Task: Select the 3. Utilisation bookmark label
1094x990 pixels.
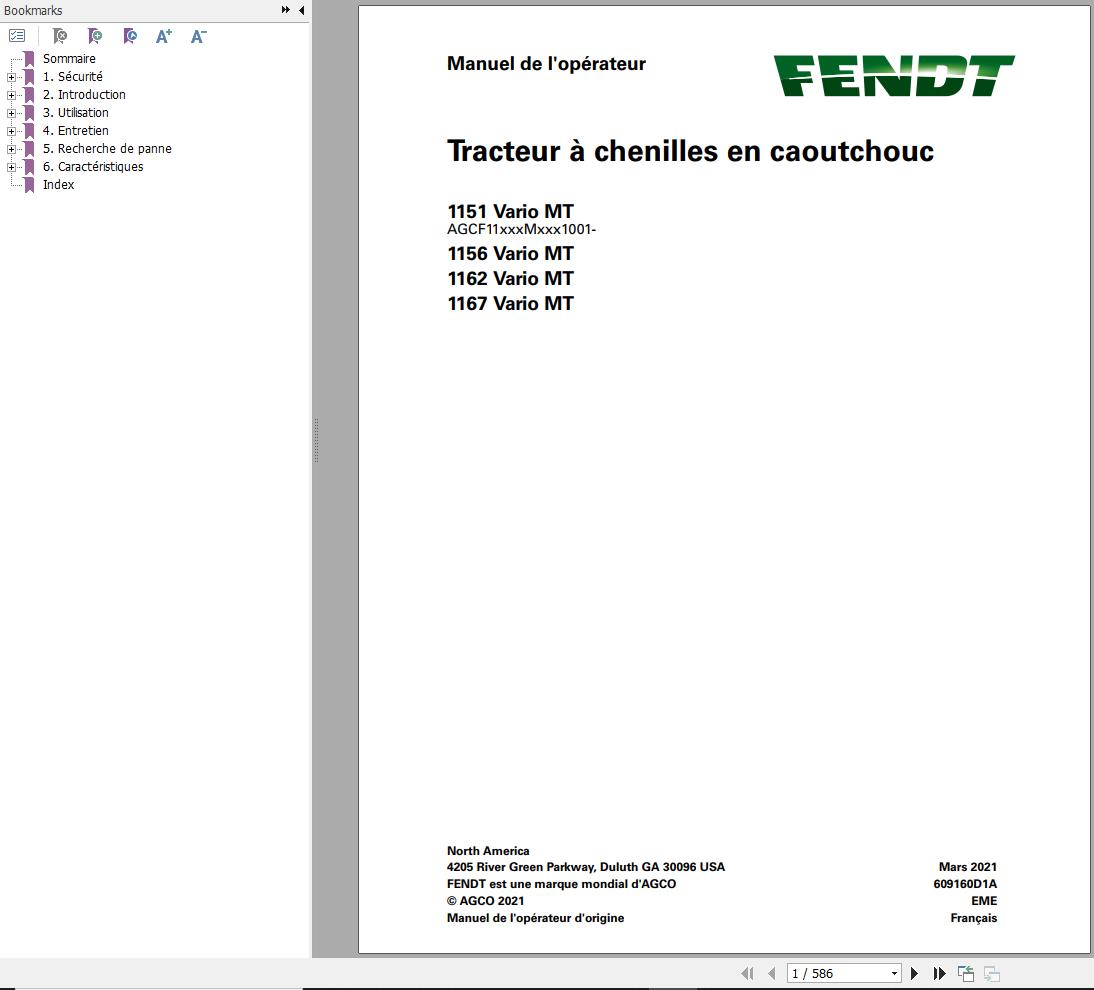Action: (x=75, y=113)
